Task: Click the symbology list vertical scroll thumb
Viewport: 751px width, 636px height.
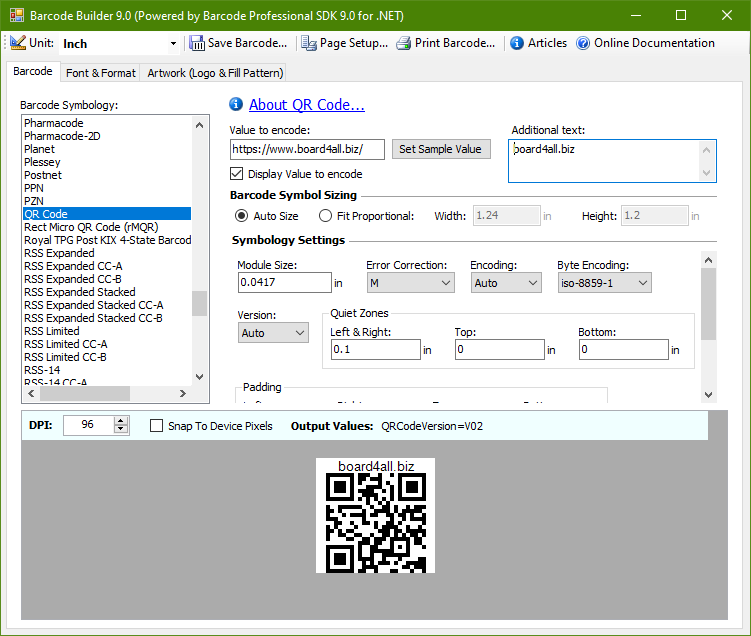Action: coord(200,303)
